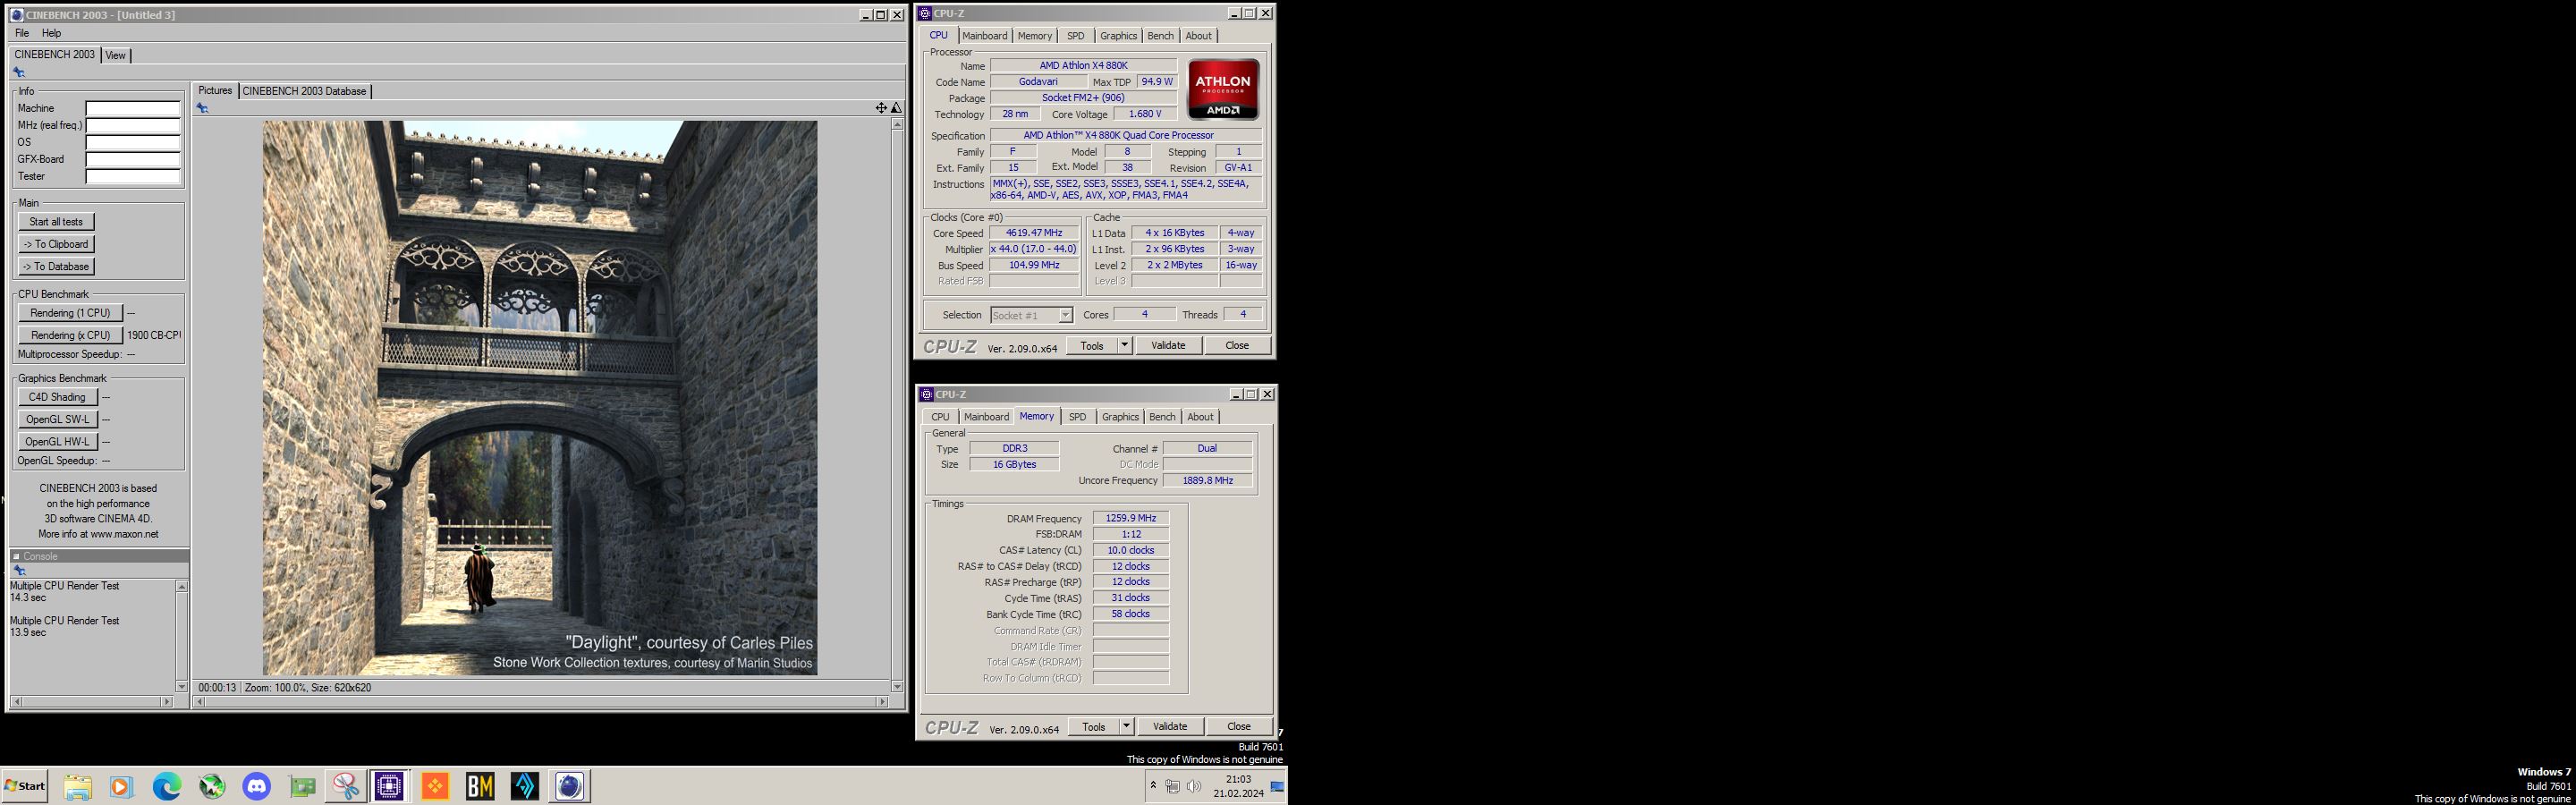Click console scrollbar down arrow
Image resolution: width=2576 pixels, height=805 pixels.
click(181, 686)
